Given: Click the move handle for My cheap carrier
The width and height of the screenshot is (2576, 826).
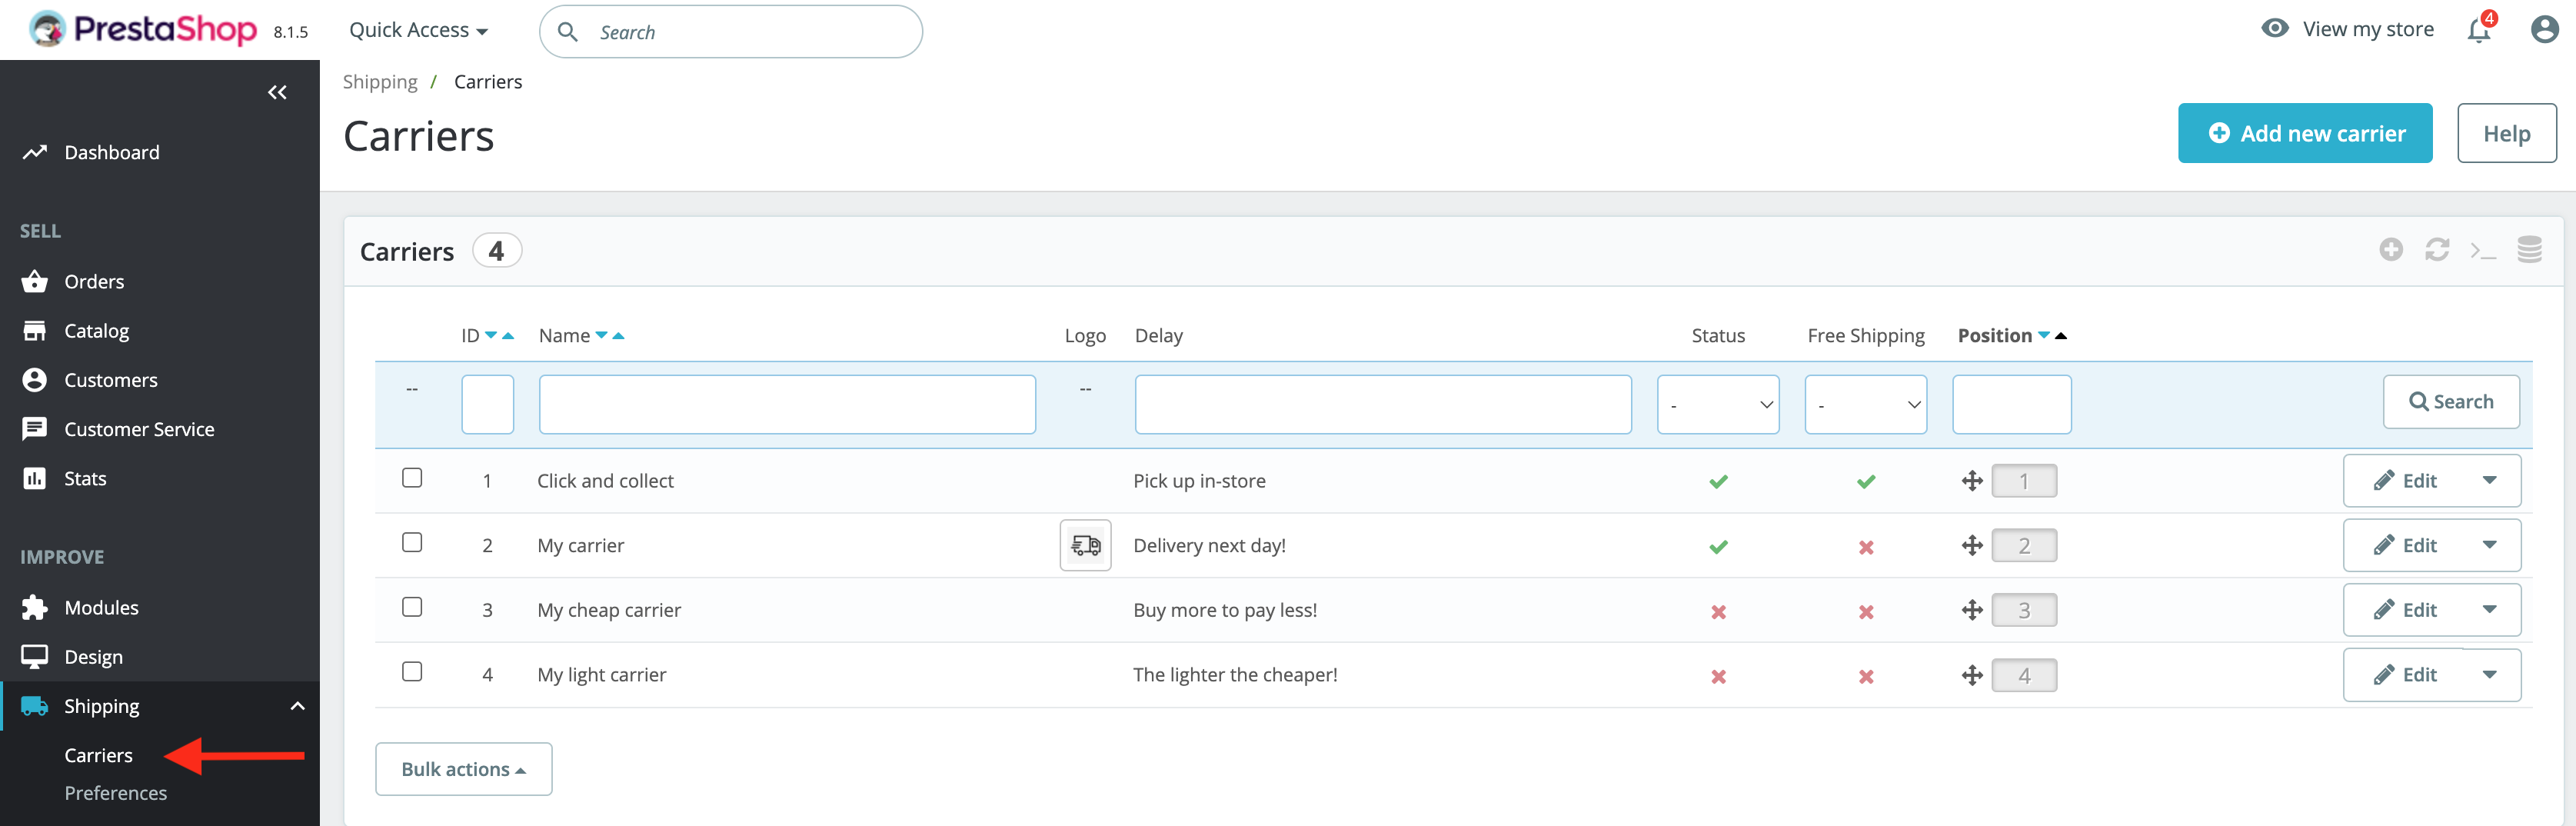Looking at the screenshot, I should pos(1972,610).
